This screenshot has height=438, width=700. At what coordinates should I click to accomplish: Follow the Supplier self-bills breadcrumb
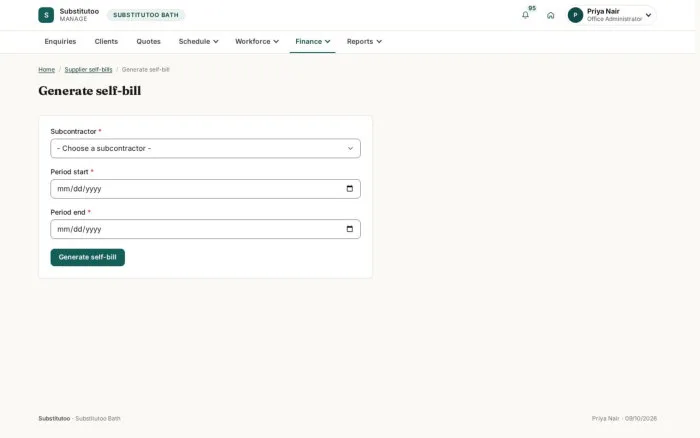pyautogui.click(x=88, y=70)
